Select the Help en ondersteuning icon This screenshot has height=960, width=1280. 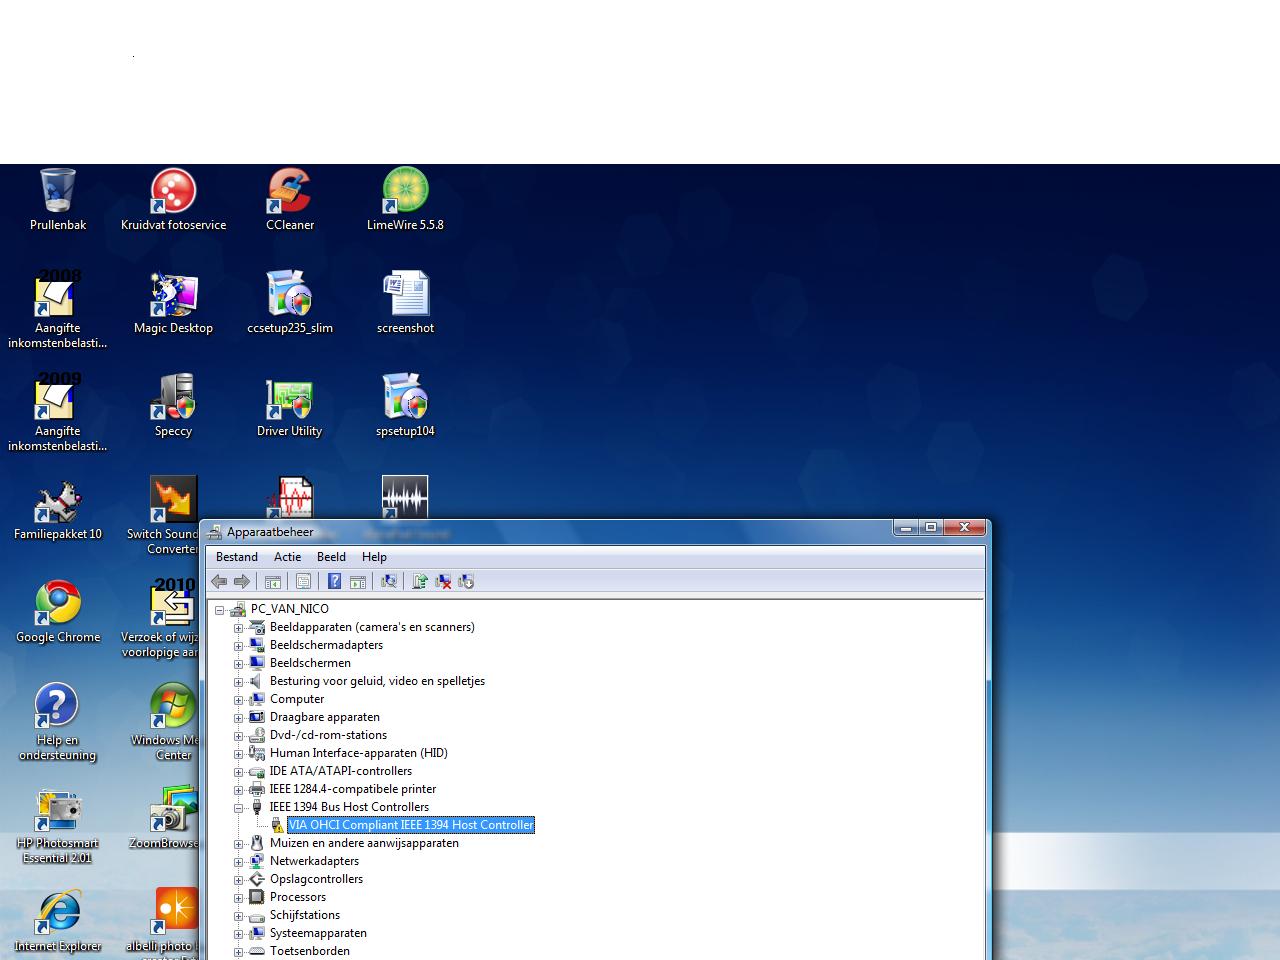click(57, 722)
